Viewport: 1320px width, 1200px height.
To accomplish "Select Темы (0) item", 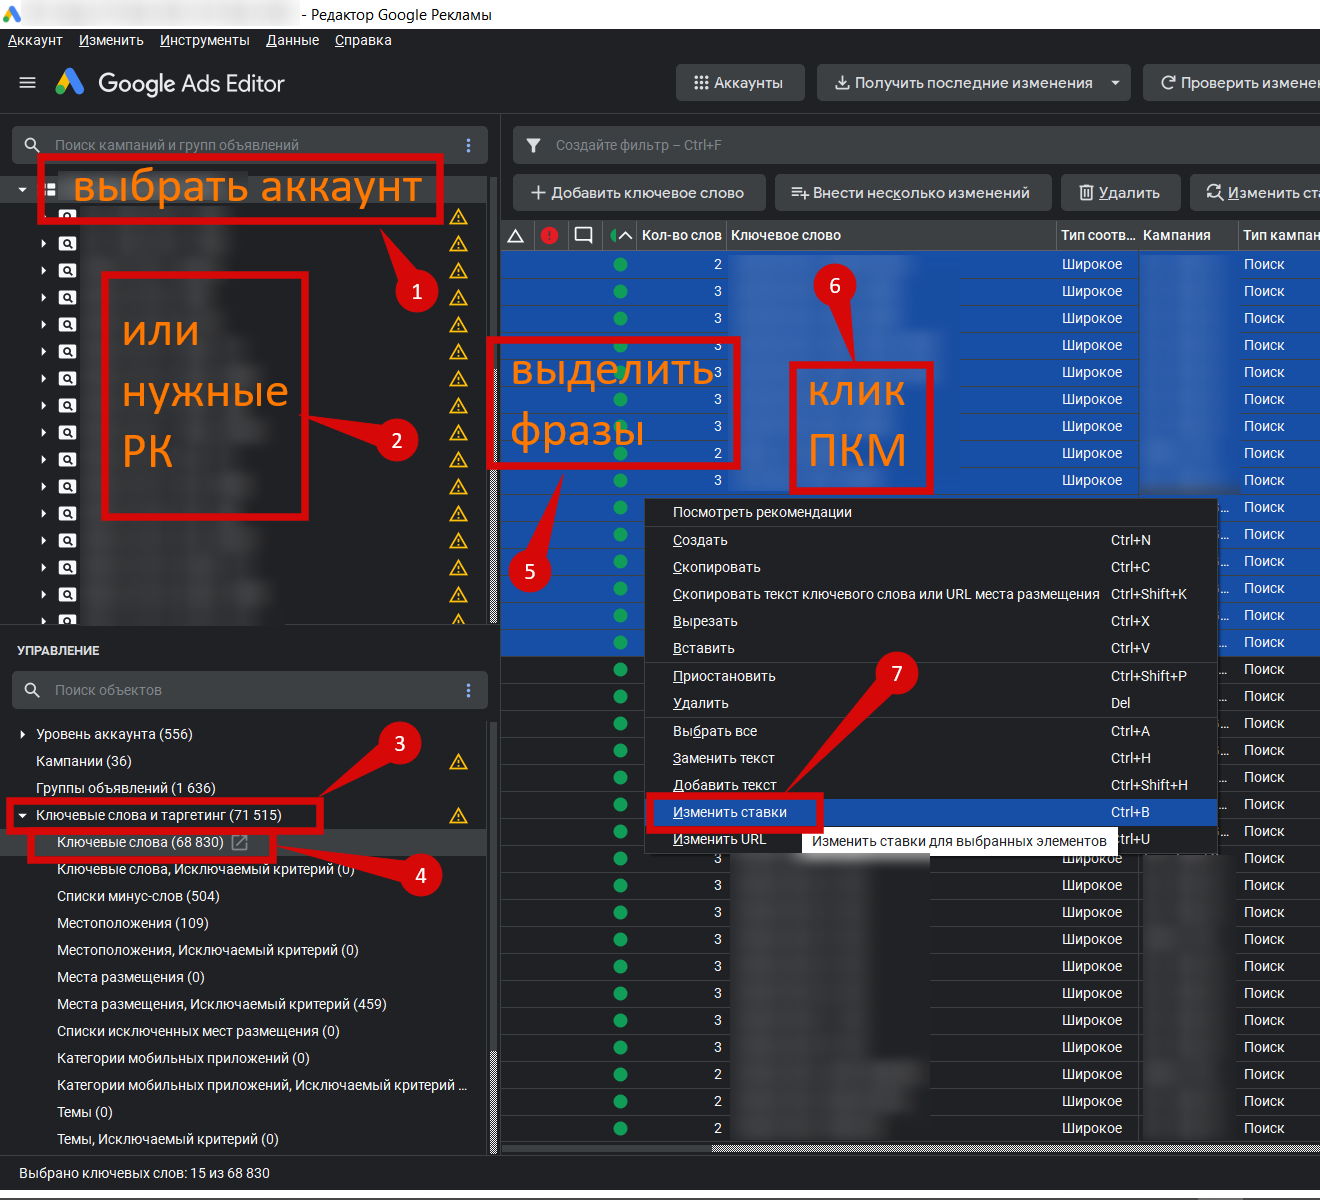I will tap(85, 1112).
